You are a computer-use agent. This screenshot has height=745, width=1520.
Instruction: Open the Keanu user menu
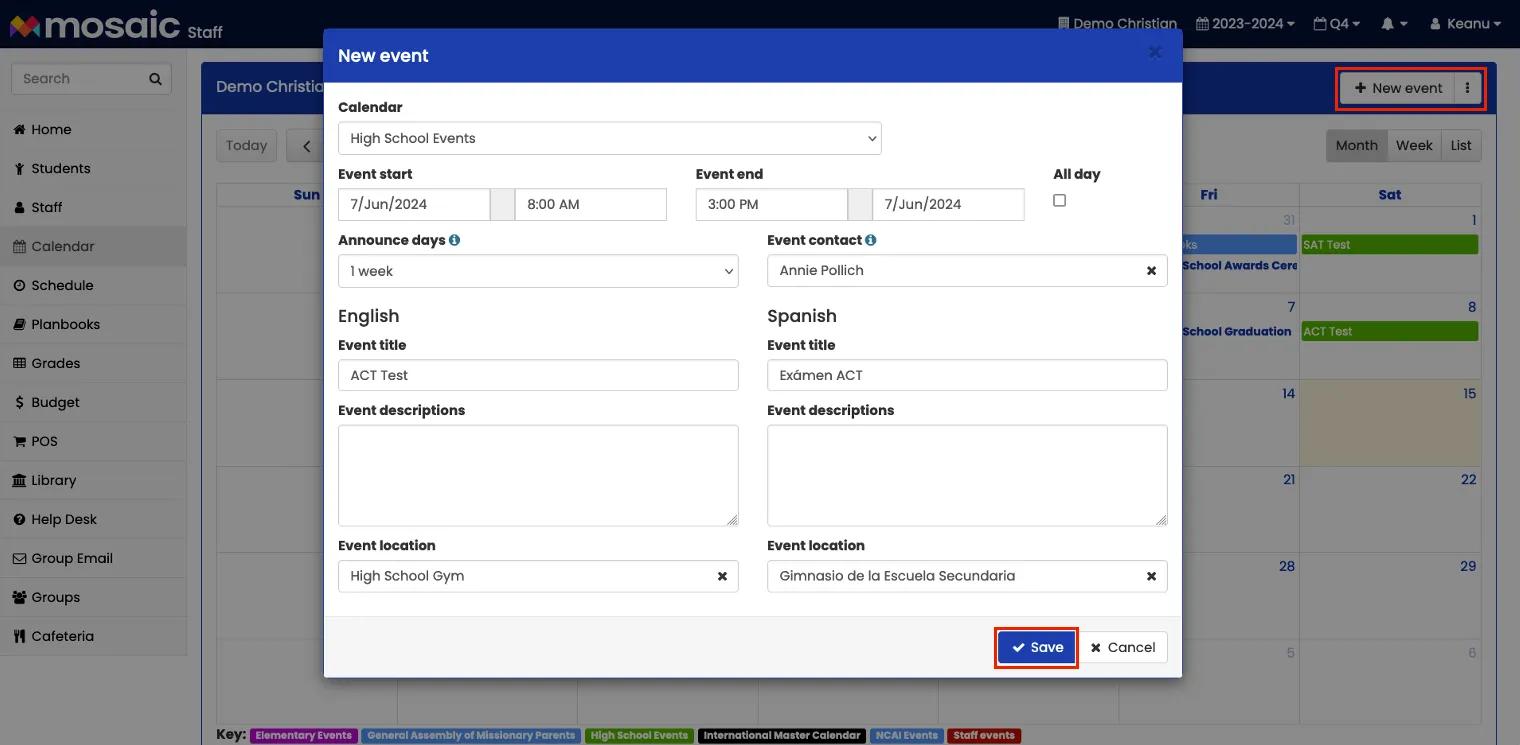pyautogui.click(x=1464, y=23)
